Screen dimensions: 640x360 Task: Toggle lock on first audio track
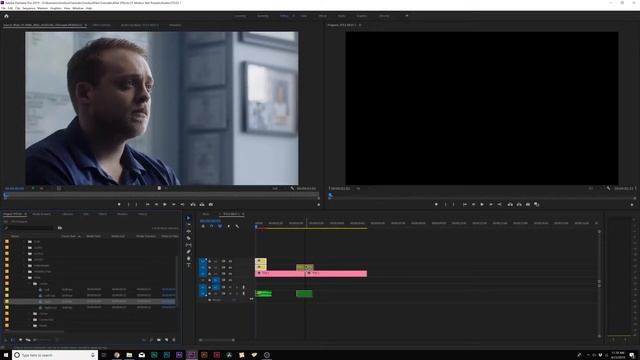pyautogui.click(x=210, y=287)
